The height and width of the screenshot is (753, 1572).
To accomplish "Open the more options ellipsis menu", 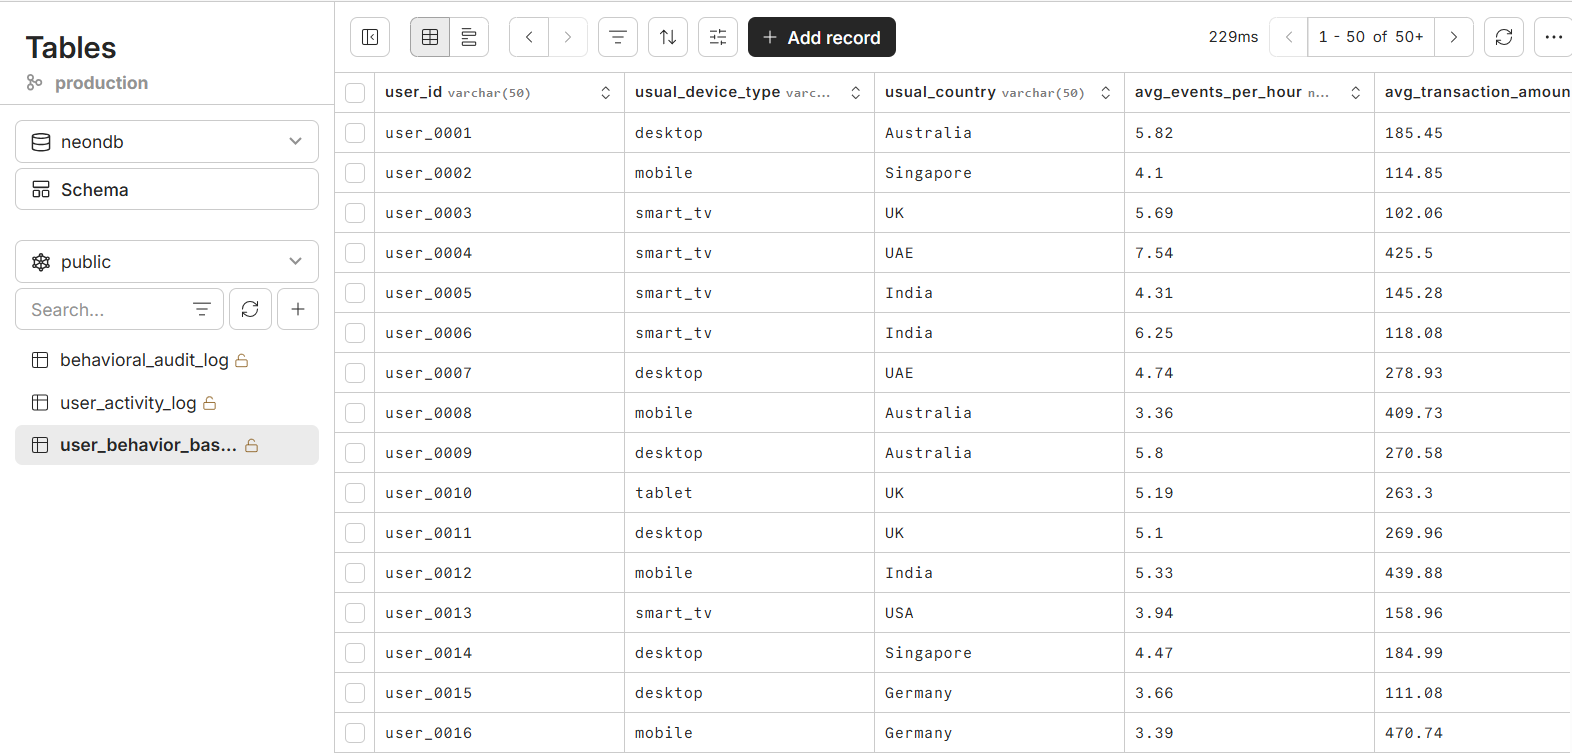I will pos(1553,37).
